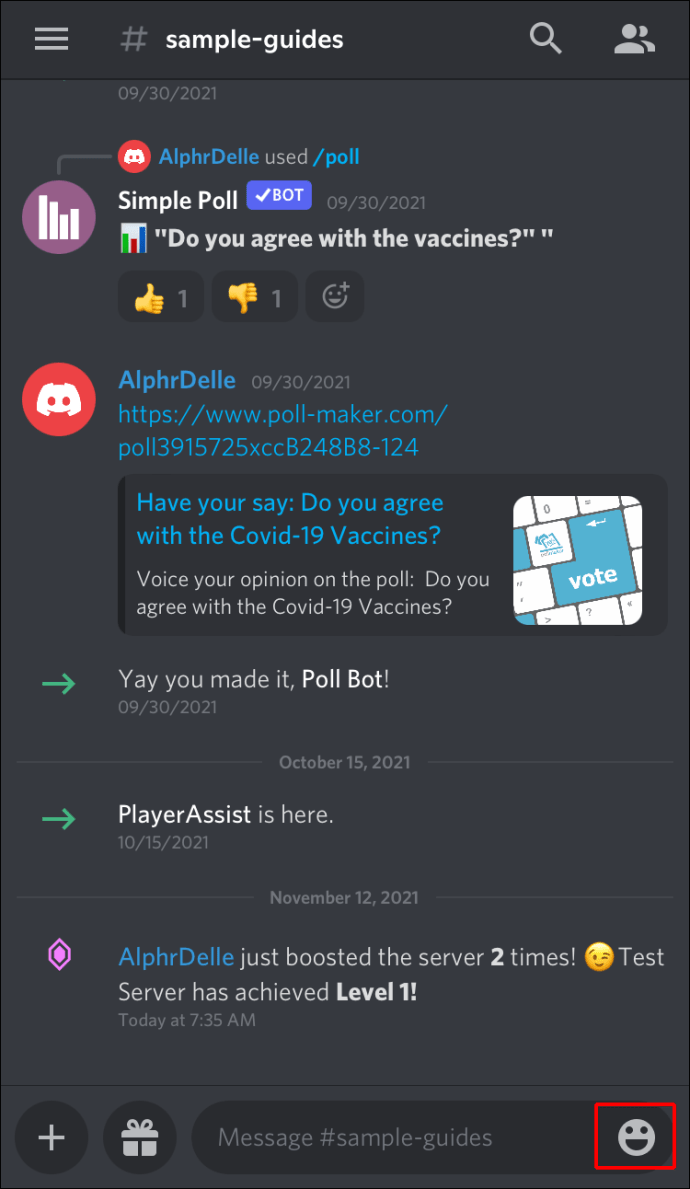Screen dimensions: 690x1189
Task: Open the emoji picker in message bar
Action: click(635, 1137)
